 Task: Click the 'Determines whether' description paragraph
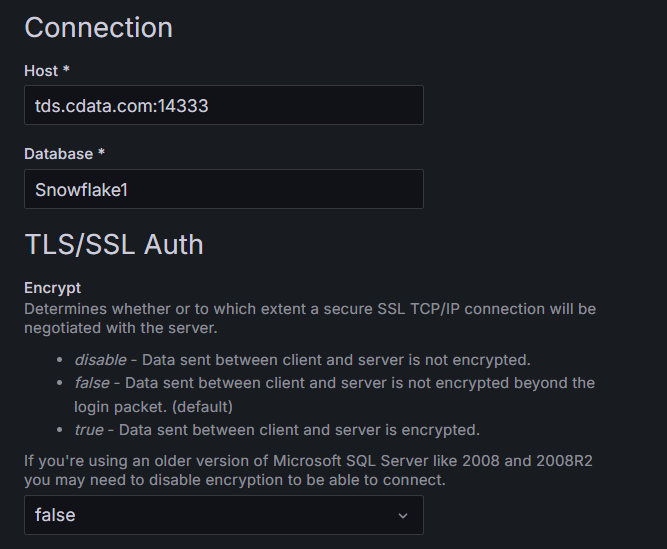[310, 308]
